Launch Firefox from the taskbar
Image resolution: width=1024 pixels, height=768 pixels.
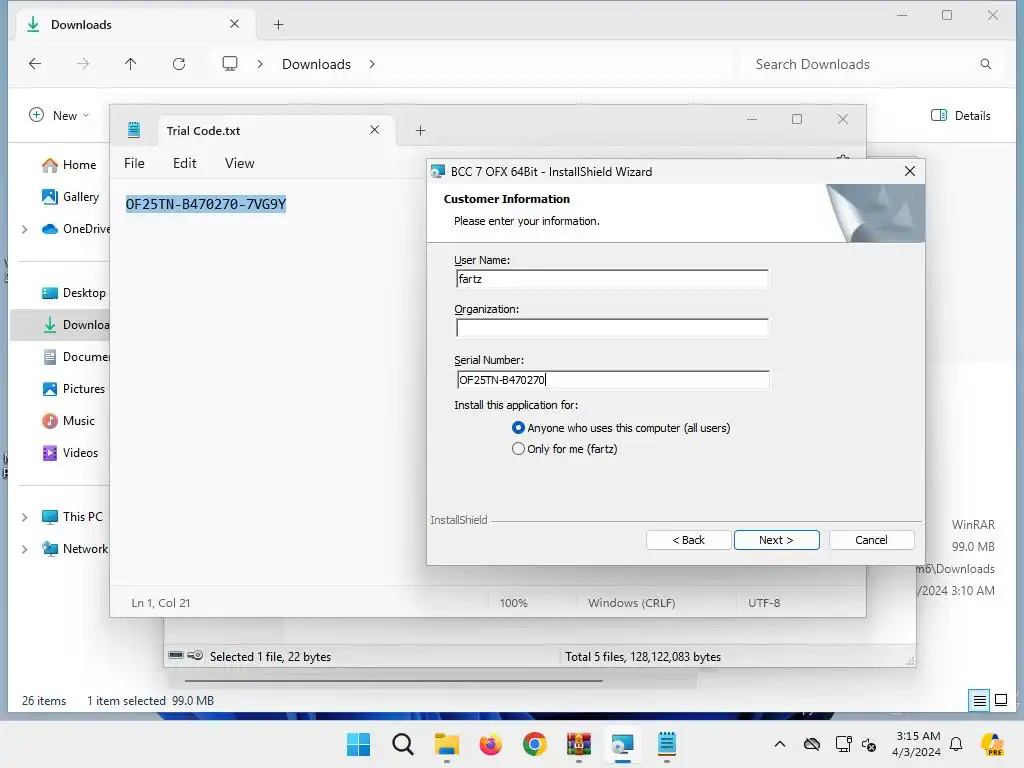tap(490, 744)
